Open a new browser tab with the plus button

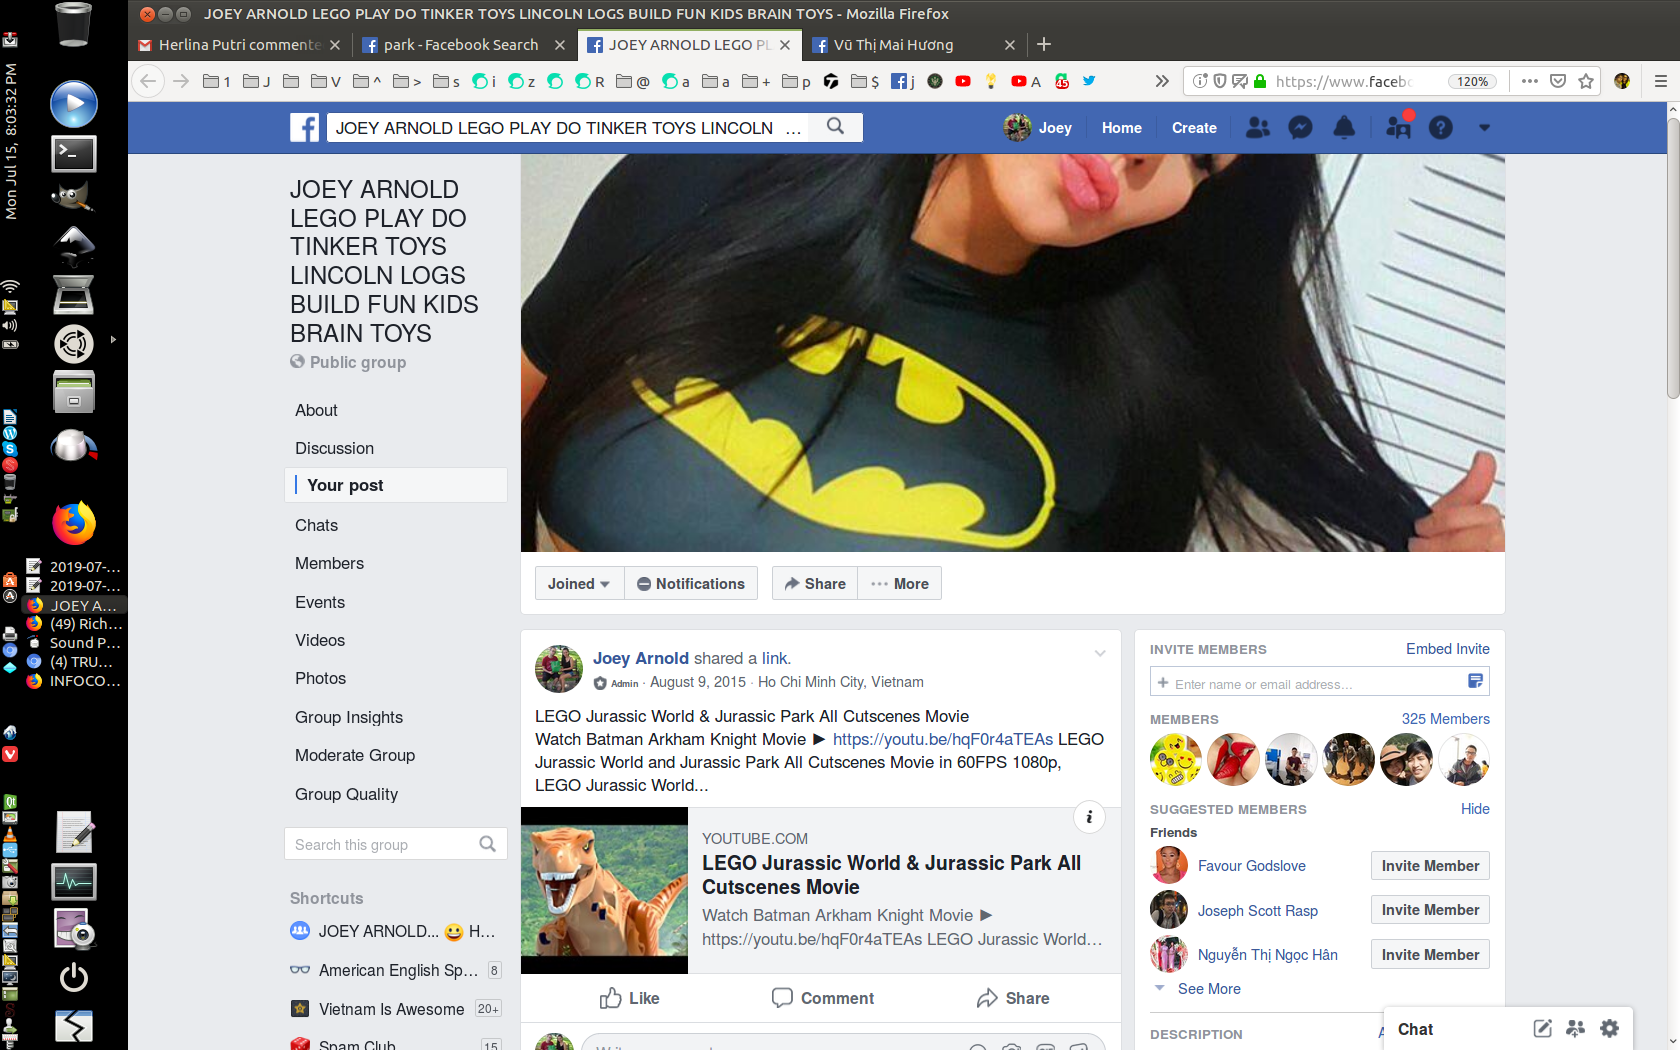pyautogui.click(x=1043, y=44)
